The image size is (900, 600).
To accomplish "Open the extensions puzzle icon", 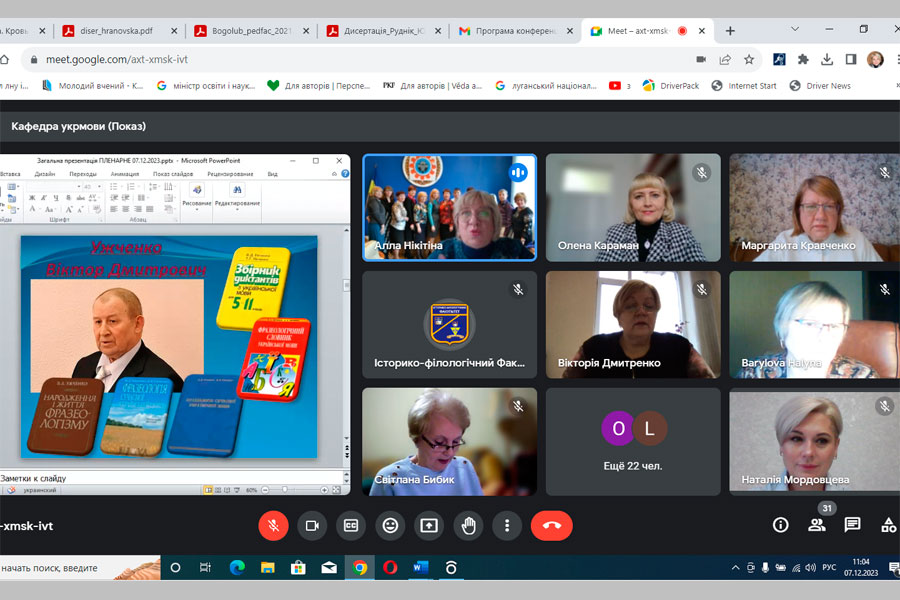I will 803,59.
